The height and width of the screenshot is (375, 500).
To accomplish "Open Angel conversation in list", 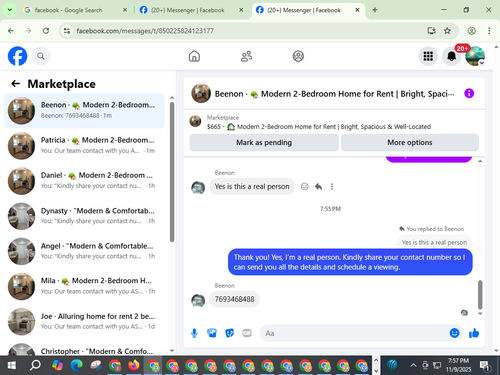I will pyautogui.click(x=84, y=251).
